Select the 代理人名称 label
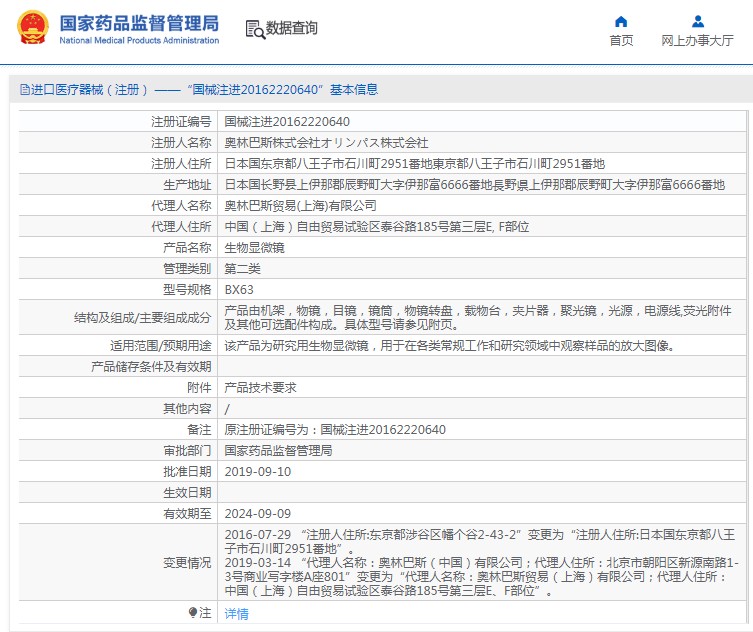753x632 pixels. pyautogui.click(x=181, y=206)
